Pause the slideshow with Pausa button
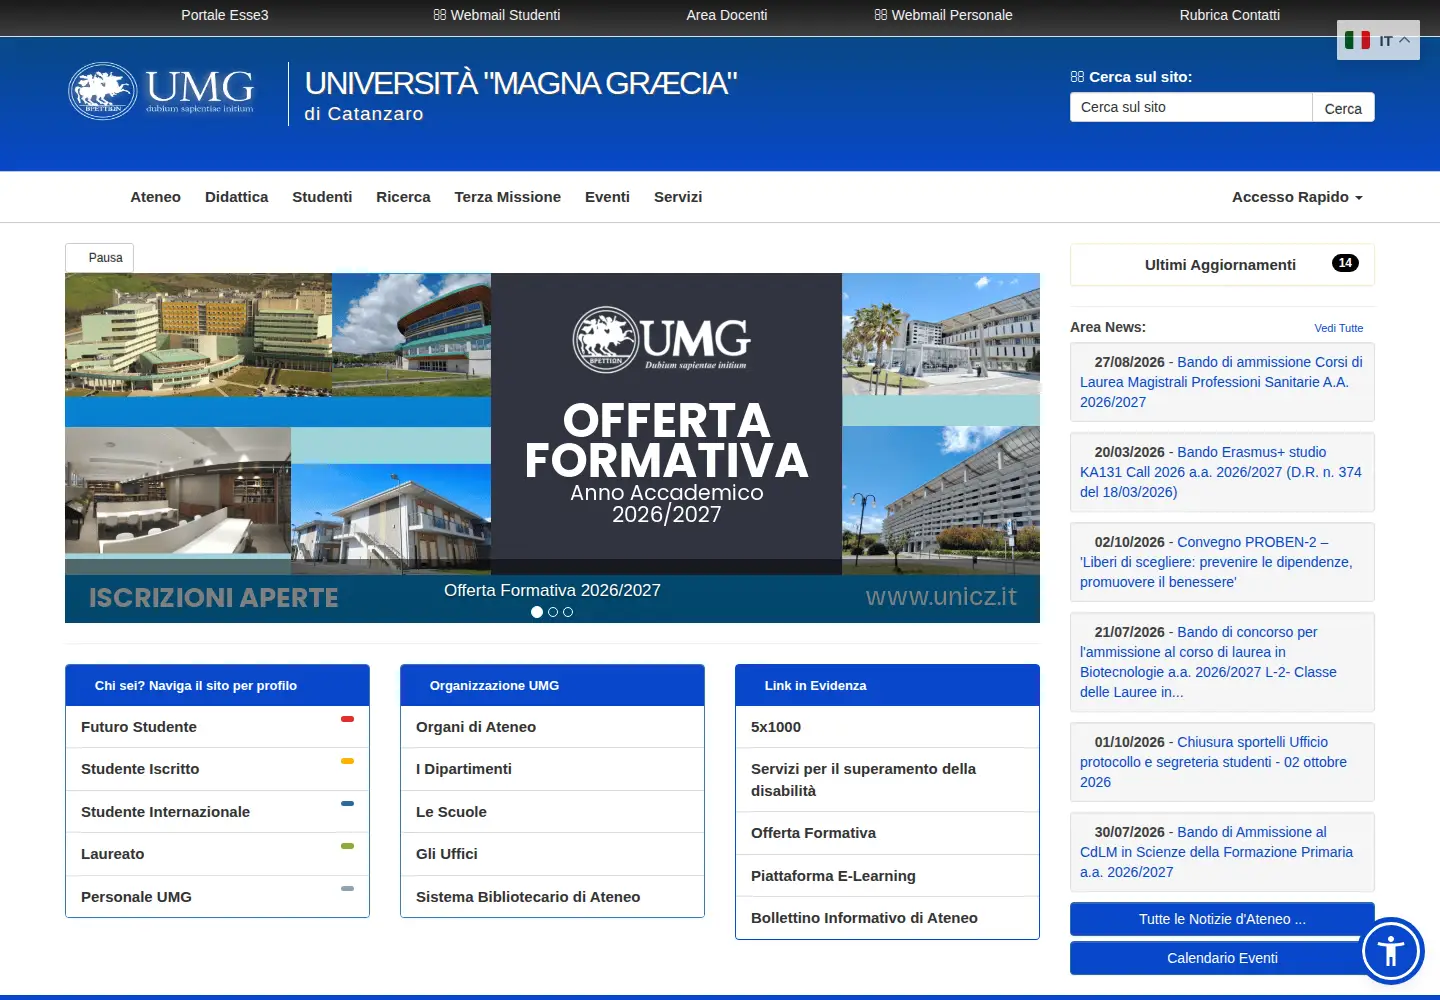The image size is (1440, 1000). 100,258
